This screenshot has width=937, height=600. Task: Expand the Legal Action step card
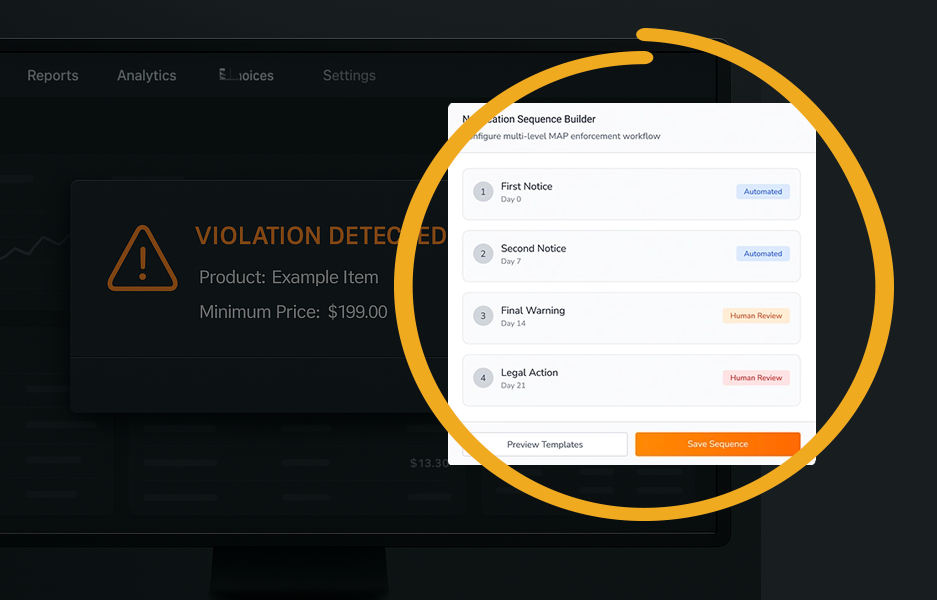pos(631,379)
